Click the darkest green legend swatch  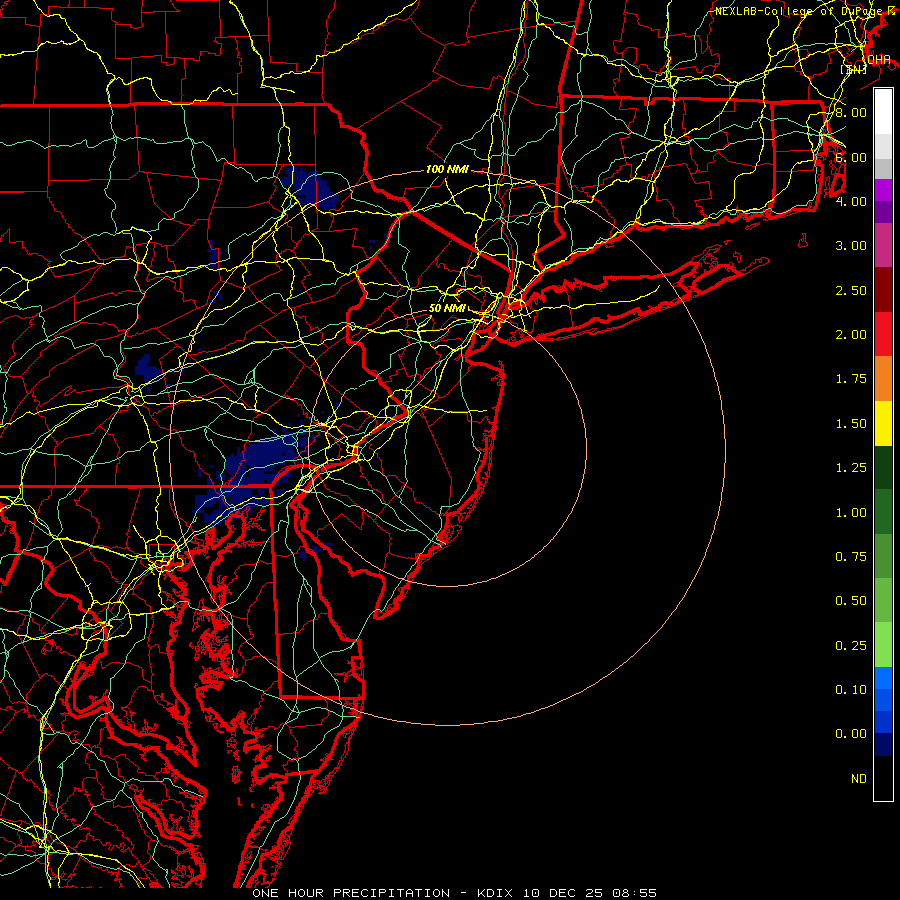point(883,467)
